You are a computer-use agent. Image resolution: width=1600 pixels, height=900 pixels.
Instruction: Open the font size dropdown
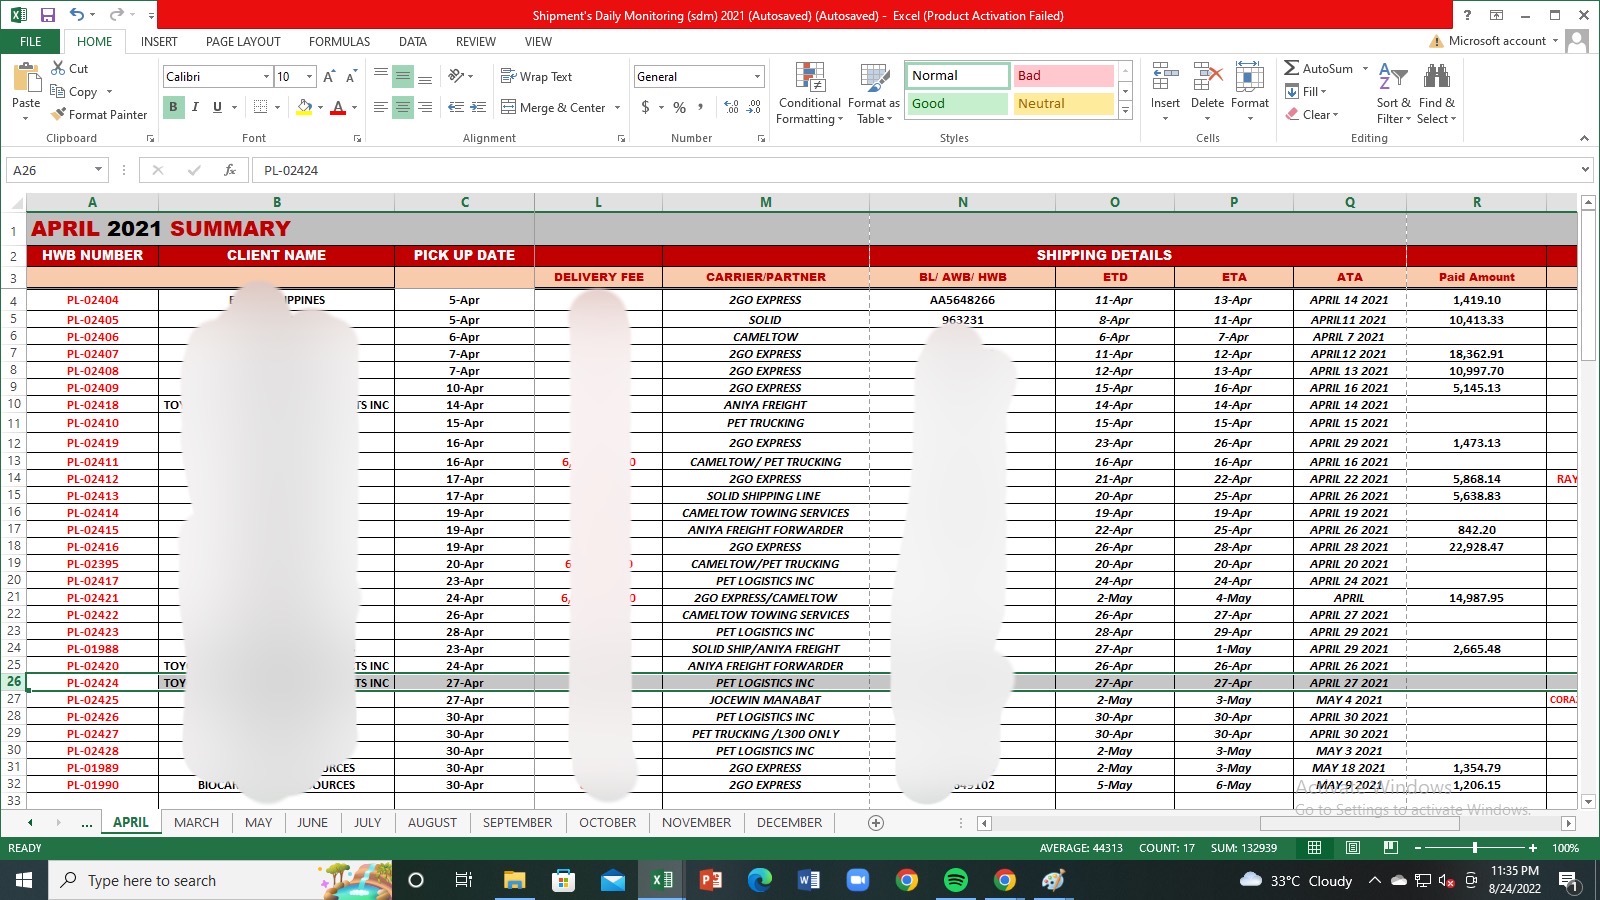(309, 77)
